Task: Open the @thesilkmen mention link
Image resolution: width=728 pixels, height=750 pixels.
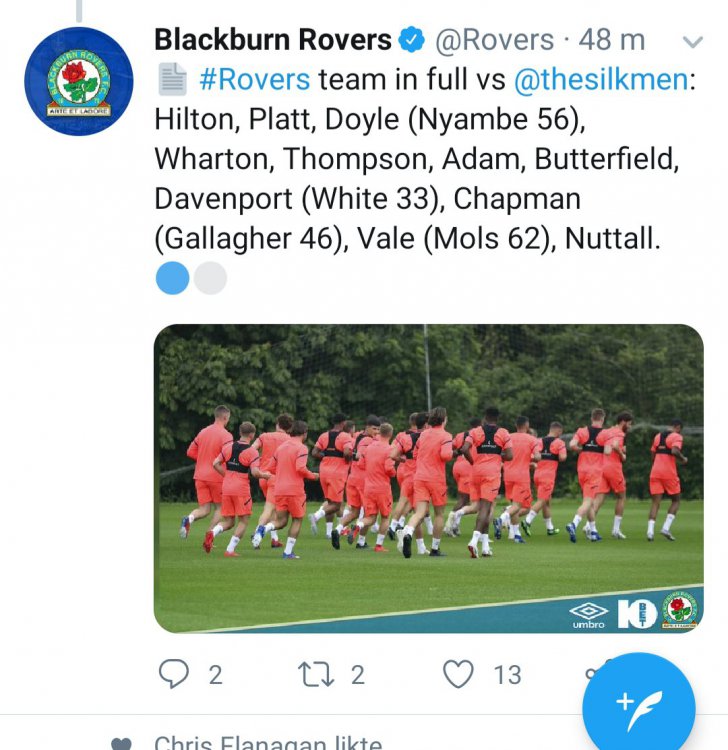Action: click(x=601, y=79)
